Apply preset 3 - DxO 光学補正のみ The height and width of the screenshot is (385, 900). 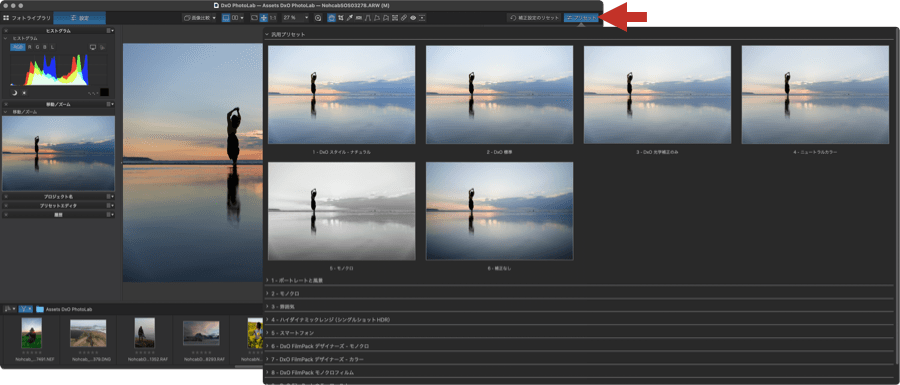(657, 95)
